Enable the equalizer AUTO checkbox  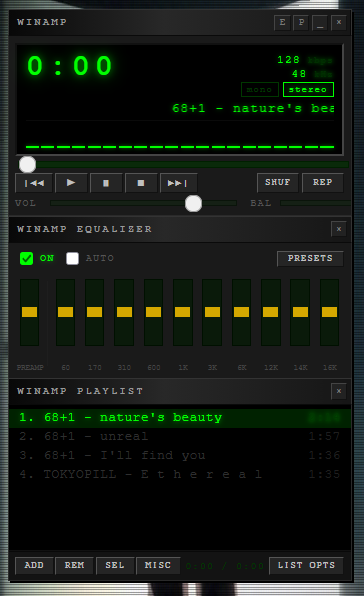point(73,258)
